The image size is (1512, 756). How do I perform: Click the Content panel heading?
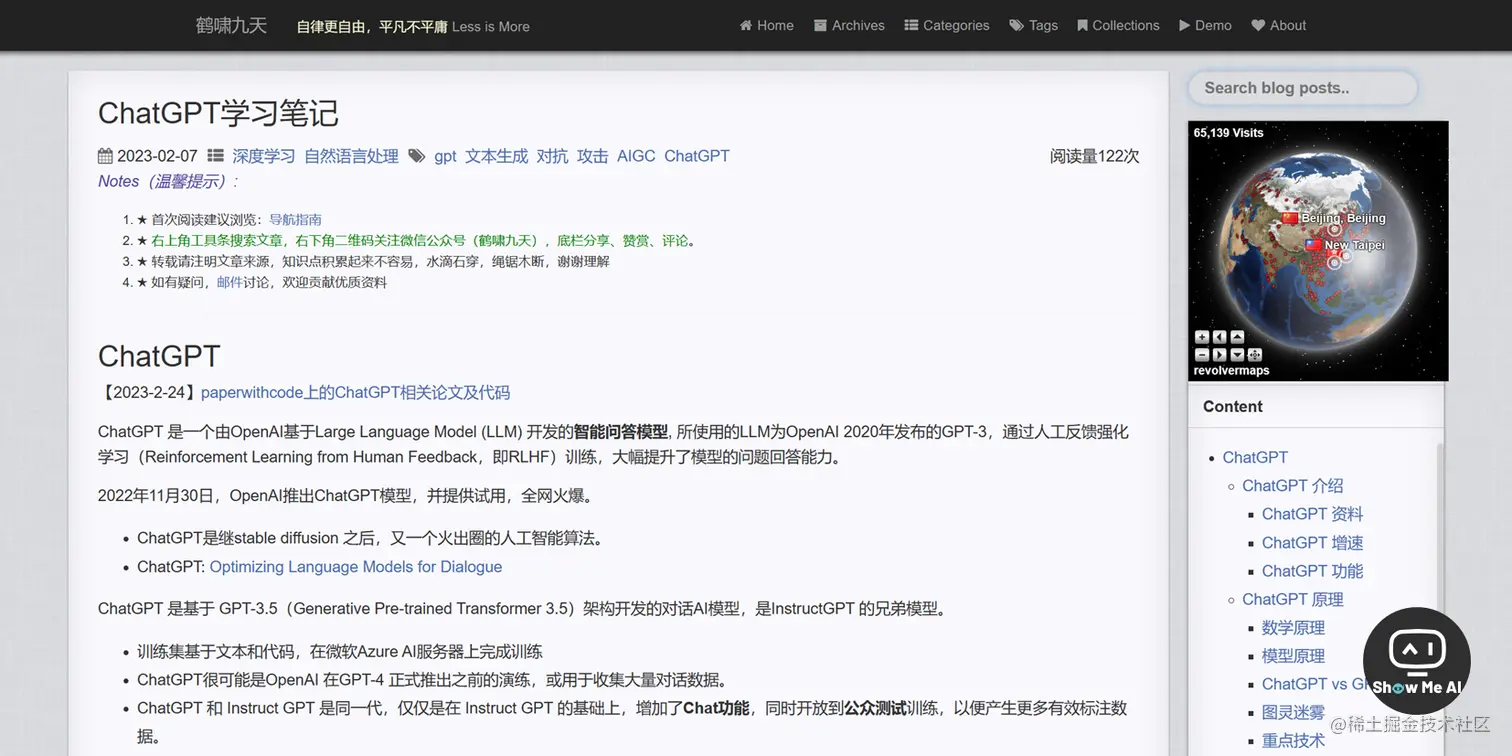pos(1232,406)
